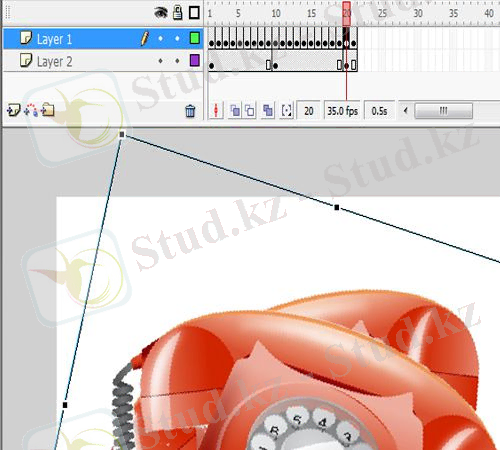The image size is (500, 450).
Task: Click the top-left transform handle on stage
Action: coord(122,135)
